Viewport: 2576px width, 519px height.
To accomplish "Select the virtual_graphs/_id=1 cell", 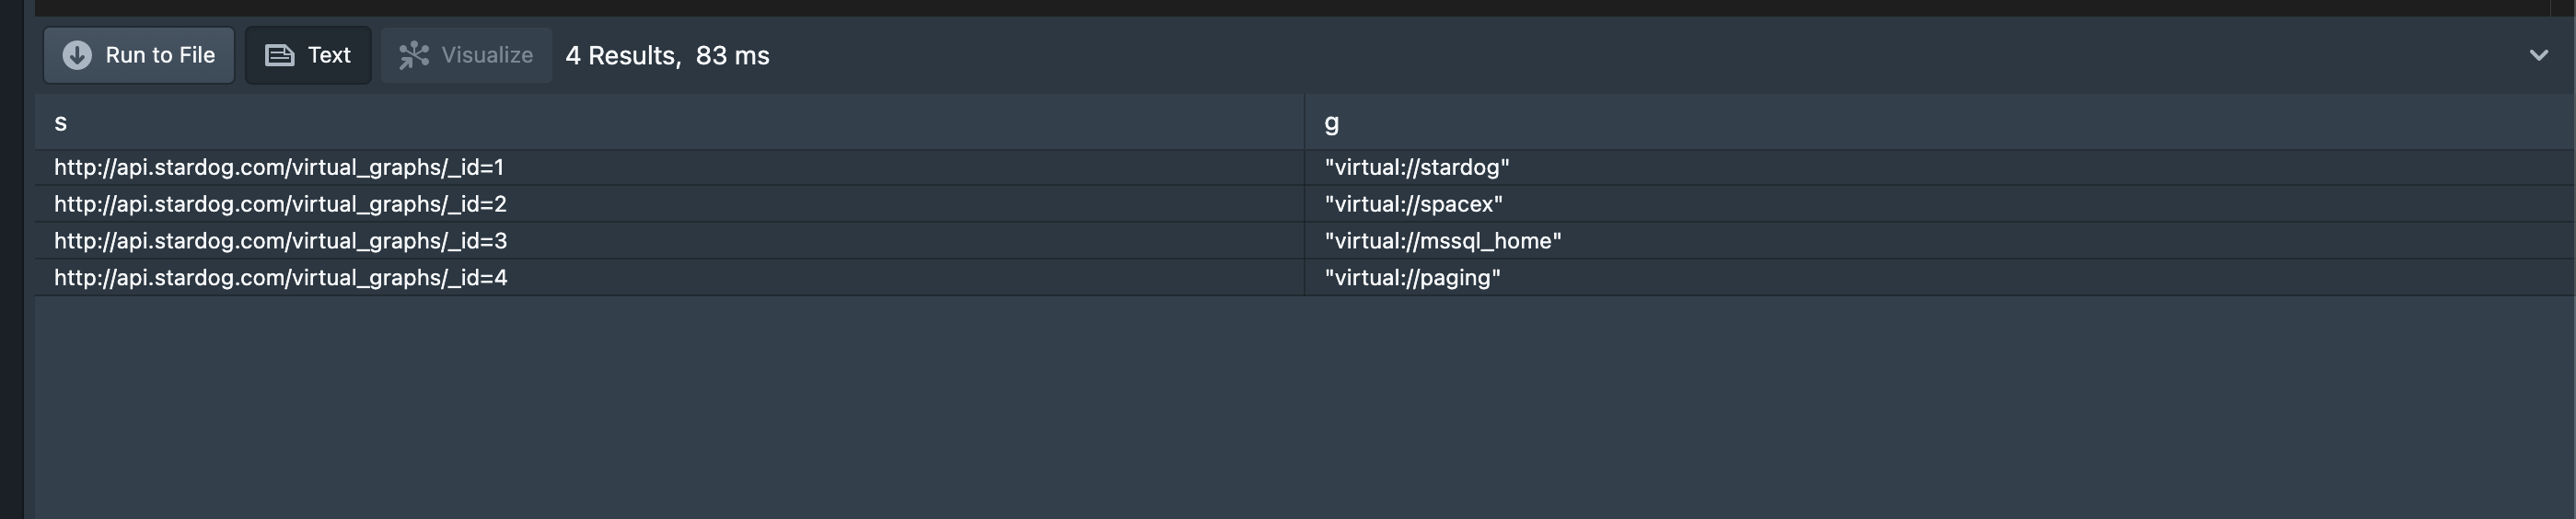I will click(279, 167).
